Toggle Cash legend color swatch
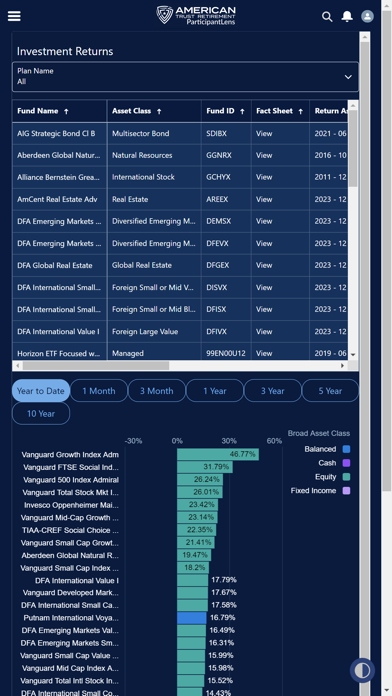Screen dimensions: 392x696 point(346,463)
